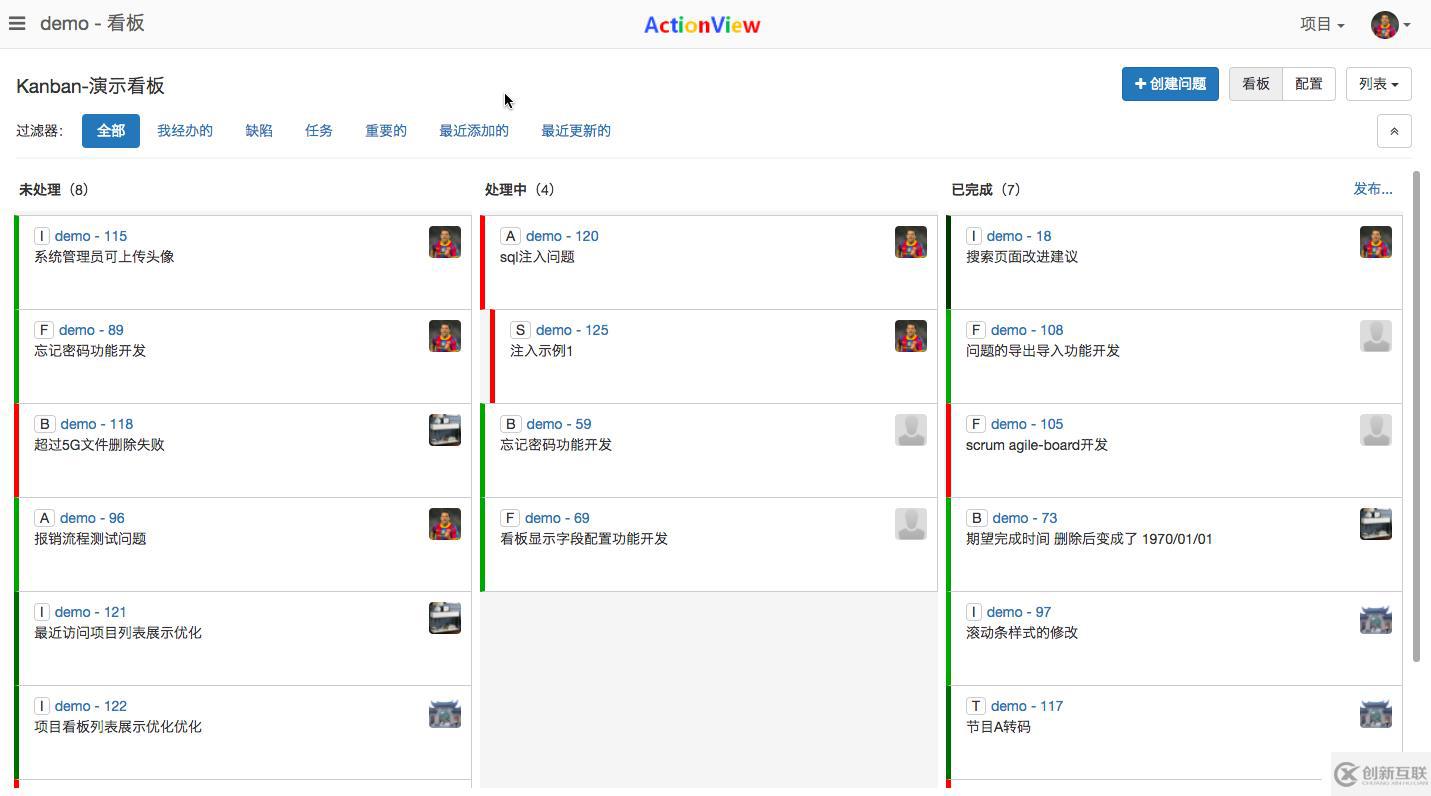Switch to the 看板 view toggle

pyautogui.click(x=1255, y=84)
